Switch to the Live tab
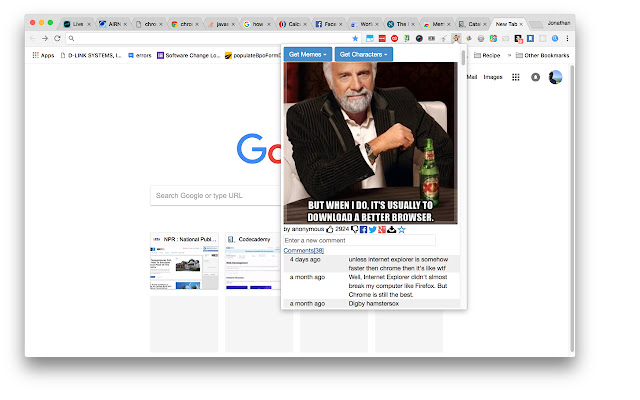 click(x=77, y=24)
